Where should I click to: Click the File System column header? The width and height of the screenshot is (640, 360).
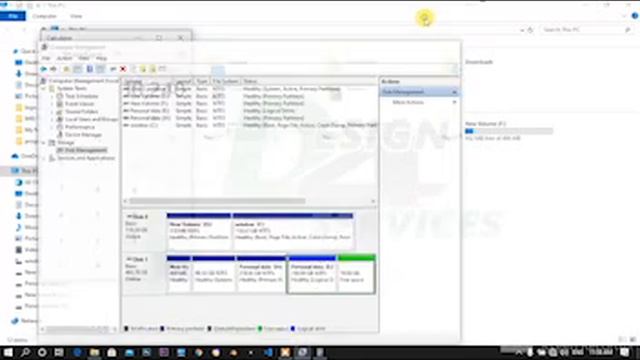[x=225, y=81]
